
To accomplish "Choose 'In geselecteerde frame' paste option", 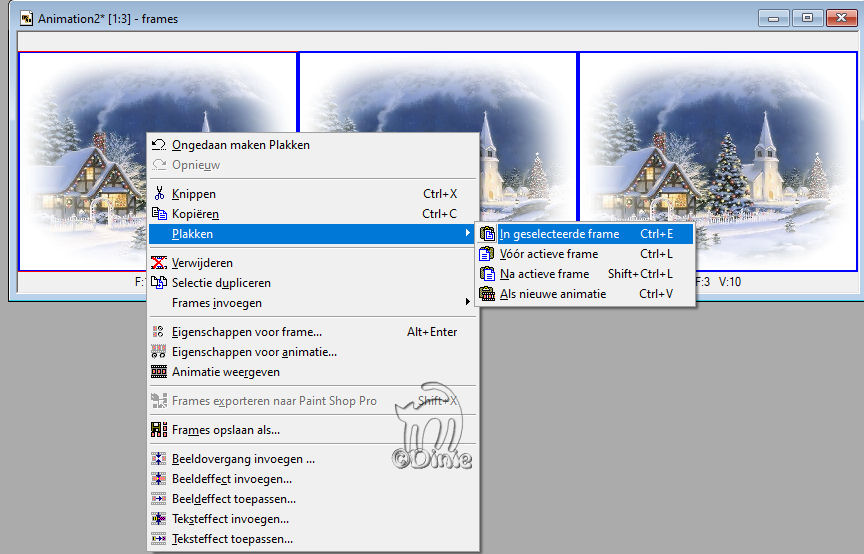I will 559,234.
